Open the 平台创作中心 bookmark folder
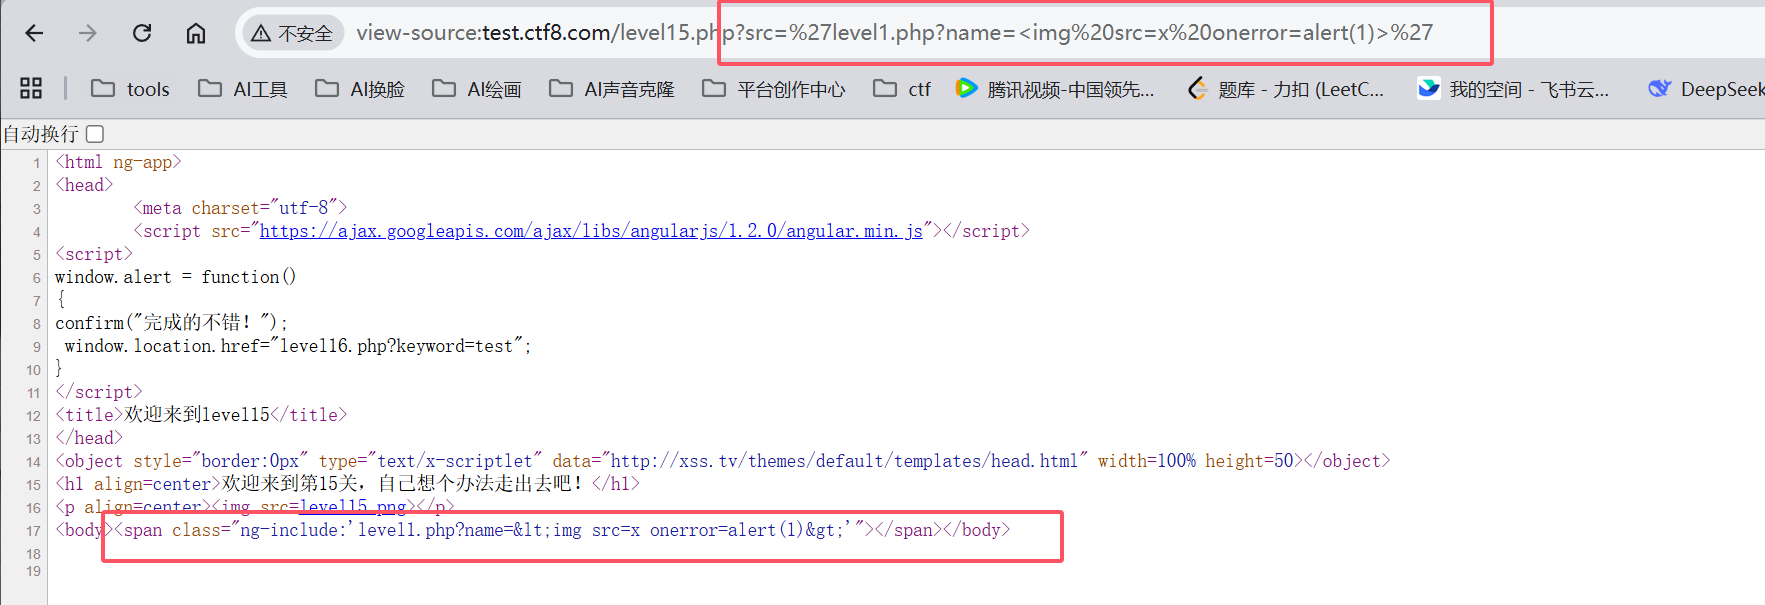The height and width of the screenshot is (605, 1765). (x=774, y=89)
